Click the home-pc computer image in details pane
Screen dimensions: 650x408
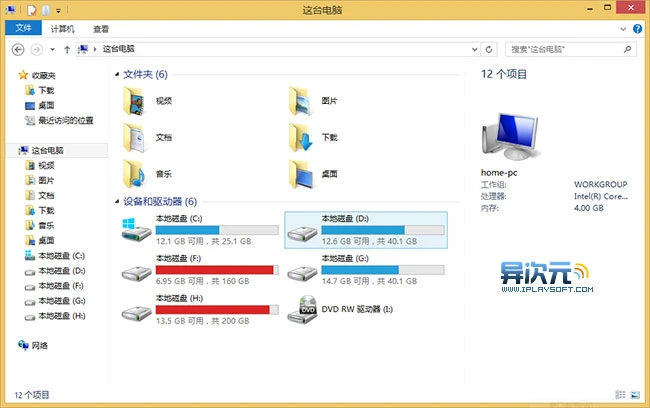point(510,136)
